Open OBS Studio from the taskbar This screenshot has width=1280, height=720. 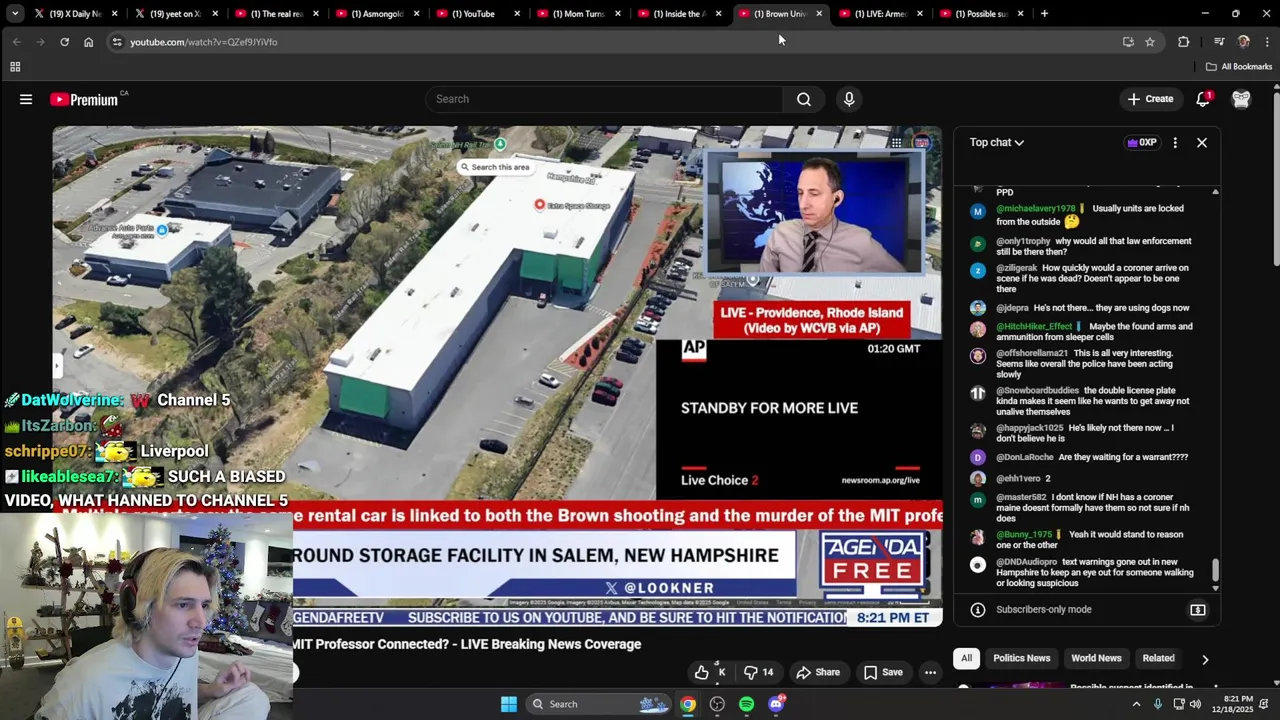pyautogui.click(x=717, y=704)
